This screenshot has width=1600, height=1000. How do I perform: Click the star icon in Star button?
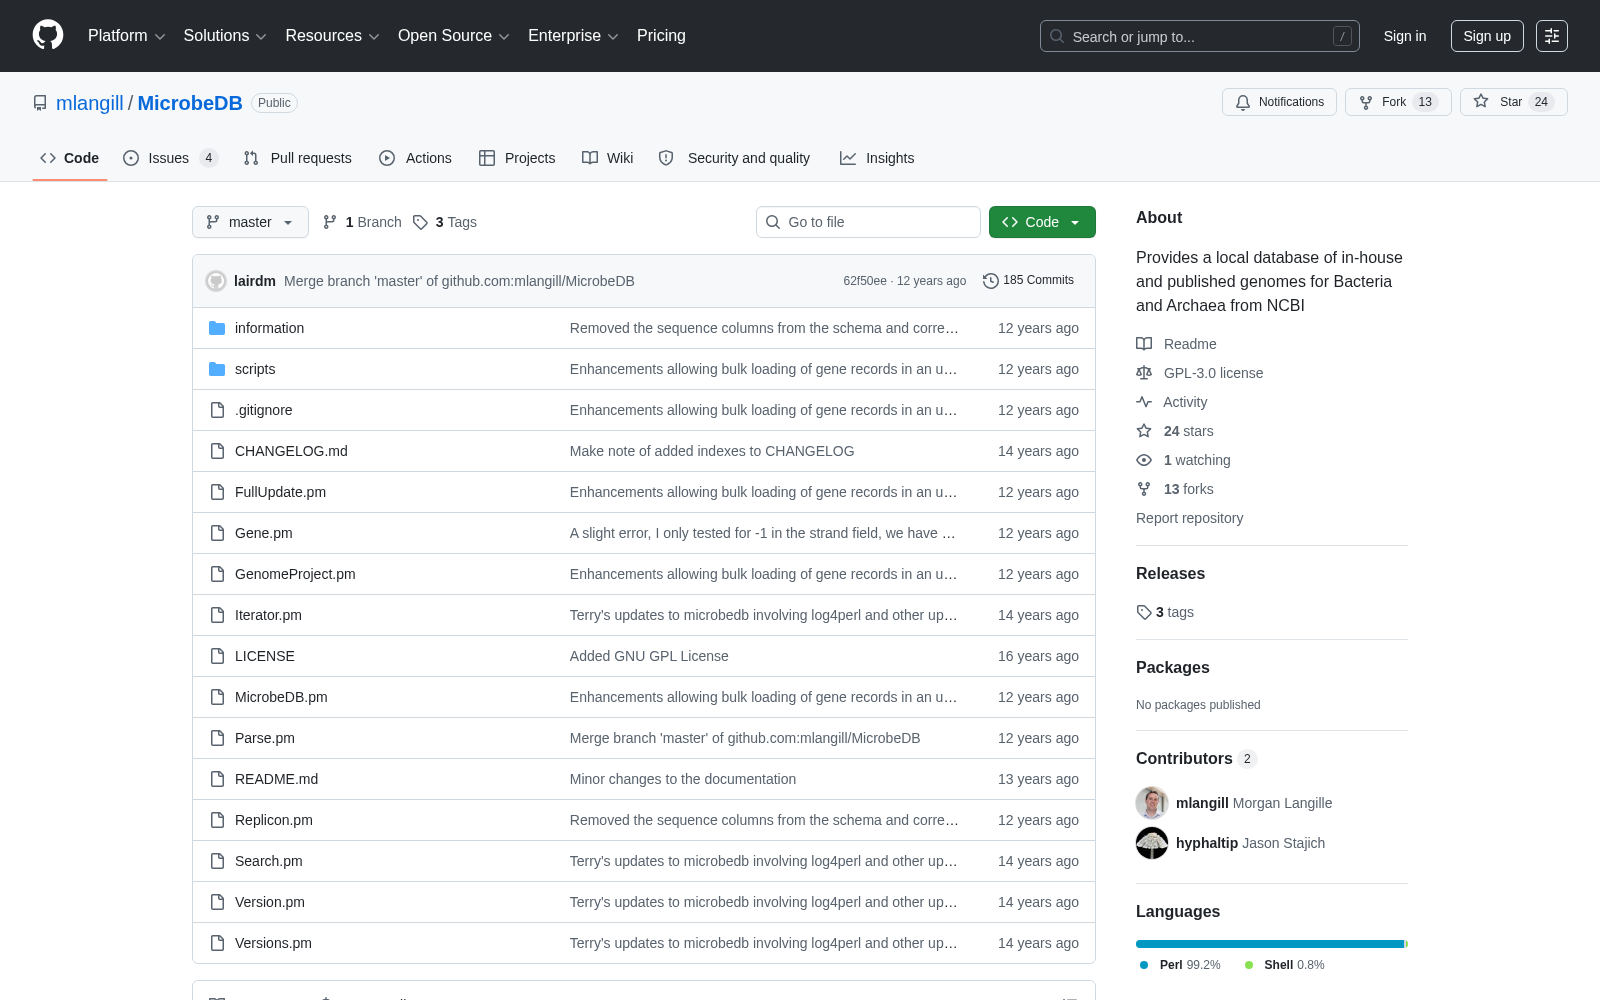click(x=1481, y=102)
